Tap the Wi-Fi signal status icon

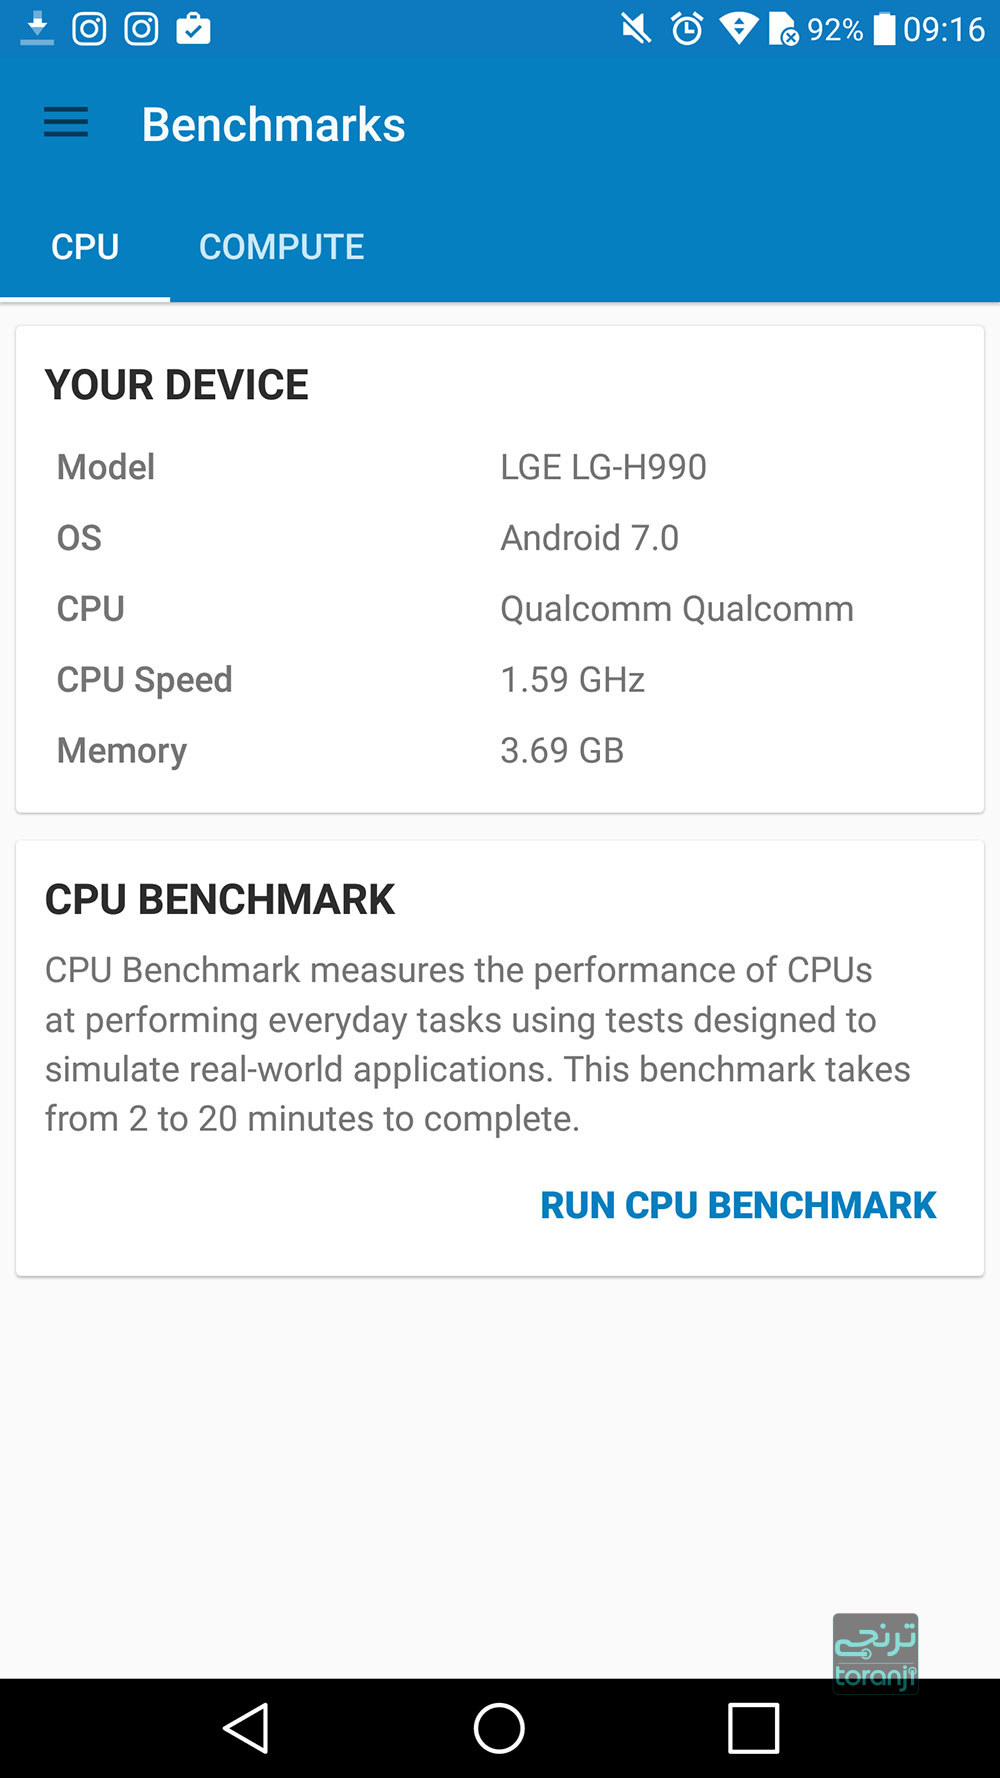[x=738, y=29]
